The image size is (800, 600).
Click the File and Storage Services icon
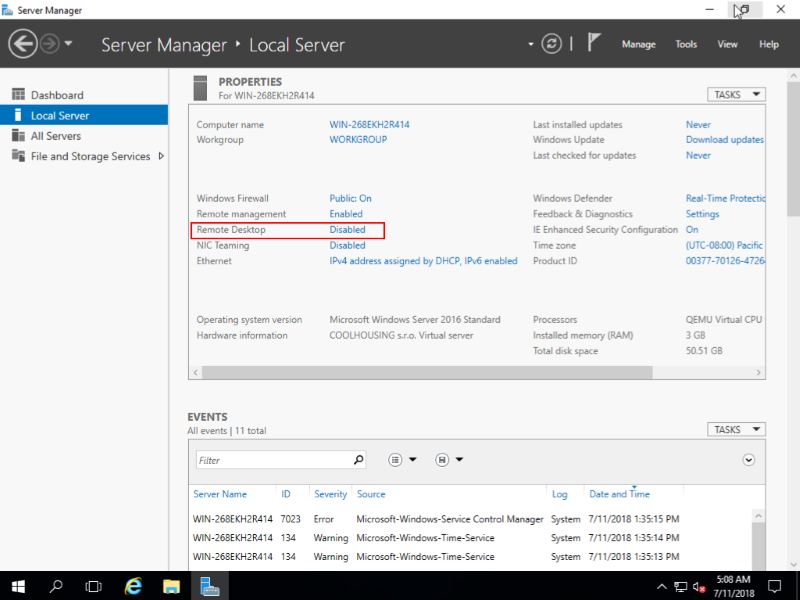(18, 156)
